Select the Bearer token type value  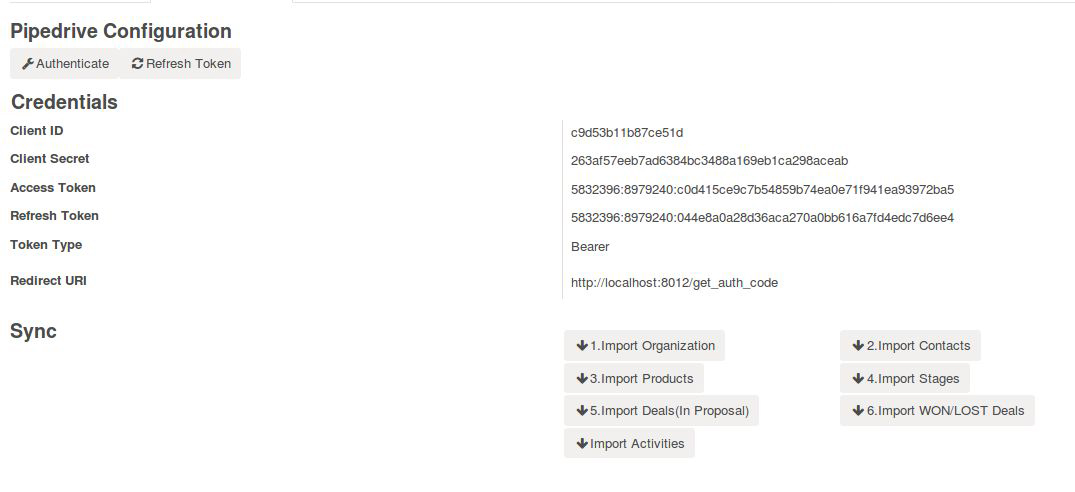[590, 247]
